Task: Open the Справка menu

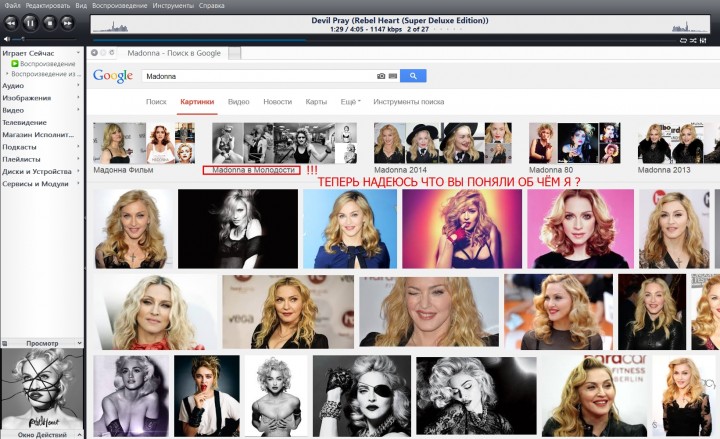Action: coord(212,6)
